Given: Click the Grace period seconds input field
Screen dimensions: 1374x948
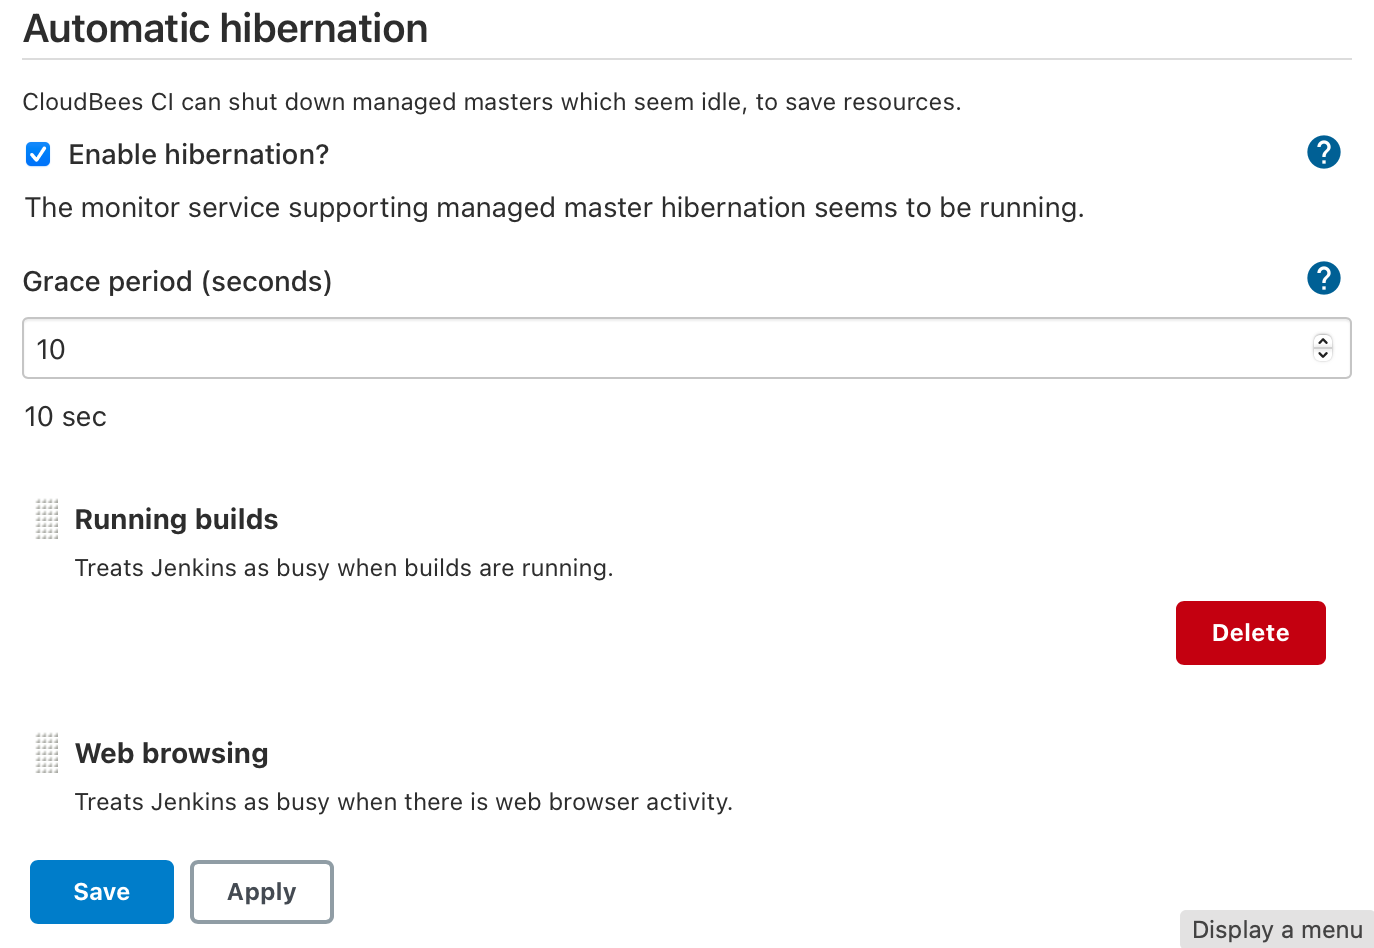Looking at the screenshot, I should (x=660, y=349).
